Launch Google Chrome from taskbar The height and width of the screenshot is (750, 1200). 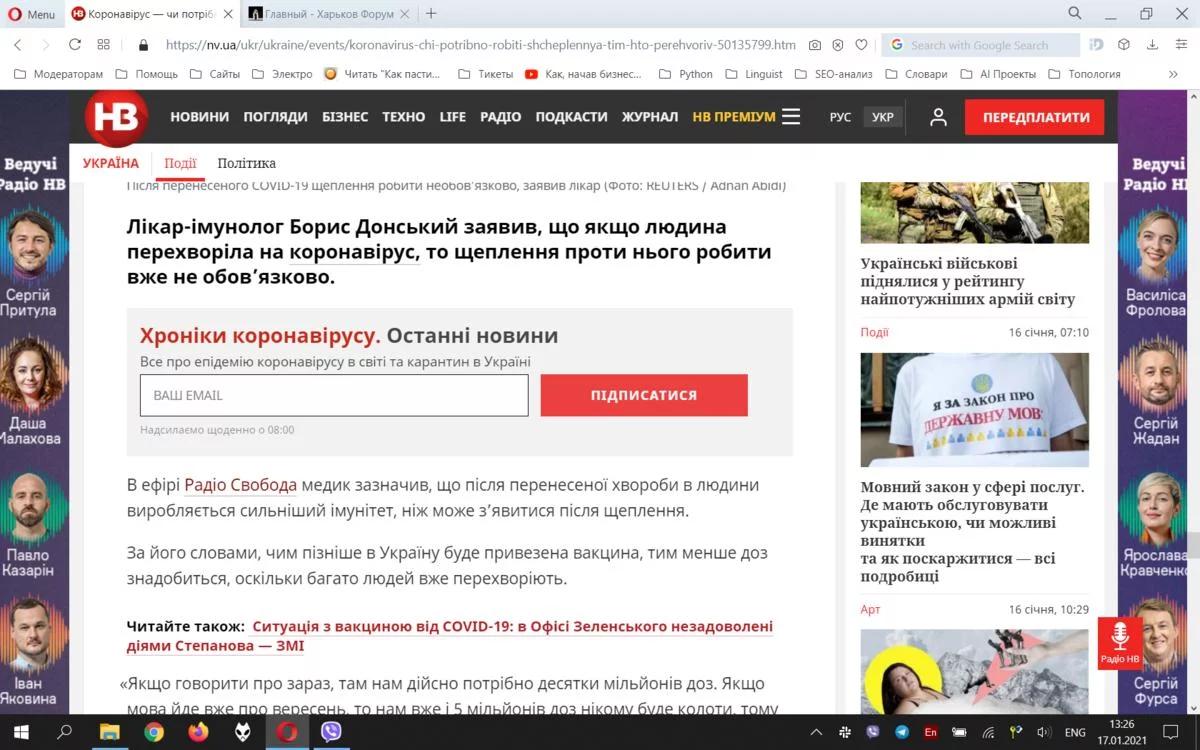click(153, 732)
